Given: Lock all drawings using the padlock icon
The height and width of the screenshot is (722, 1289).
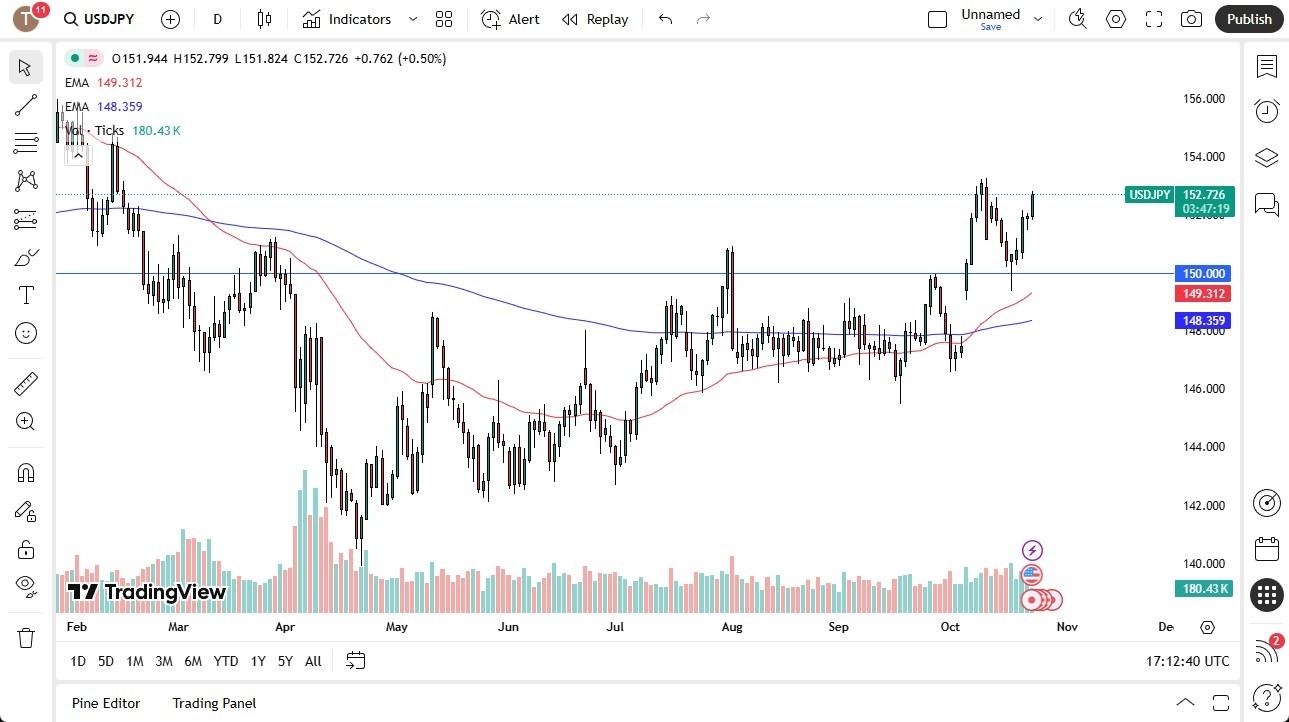Looking at the screenshot, I should click(x=25, y=548).
